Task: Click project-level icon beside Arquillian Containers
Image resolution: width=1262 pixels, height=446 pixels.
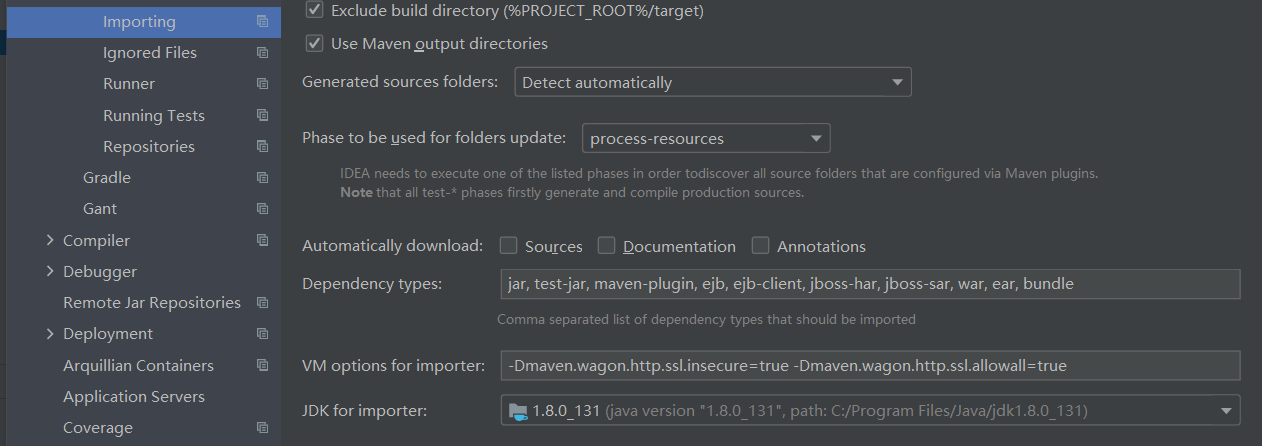Action: pos(262,366)
